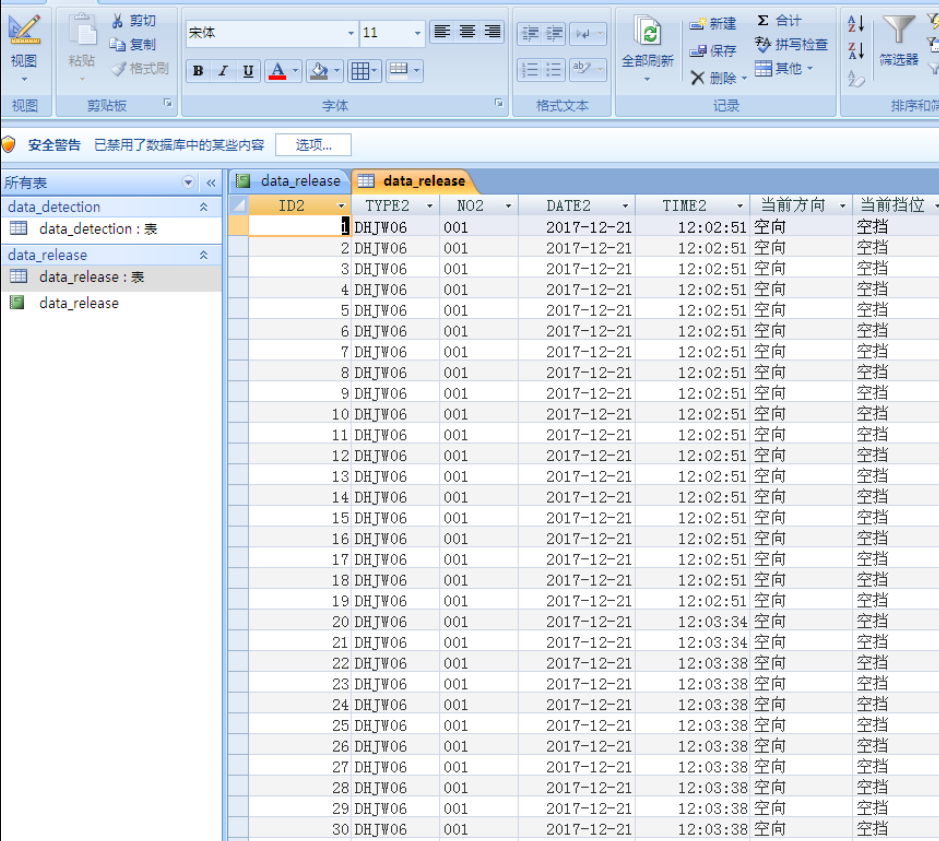The image size is (939, 841).
Task: Save the record using 保存
Action: [713, 51]
